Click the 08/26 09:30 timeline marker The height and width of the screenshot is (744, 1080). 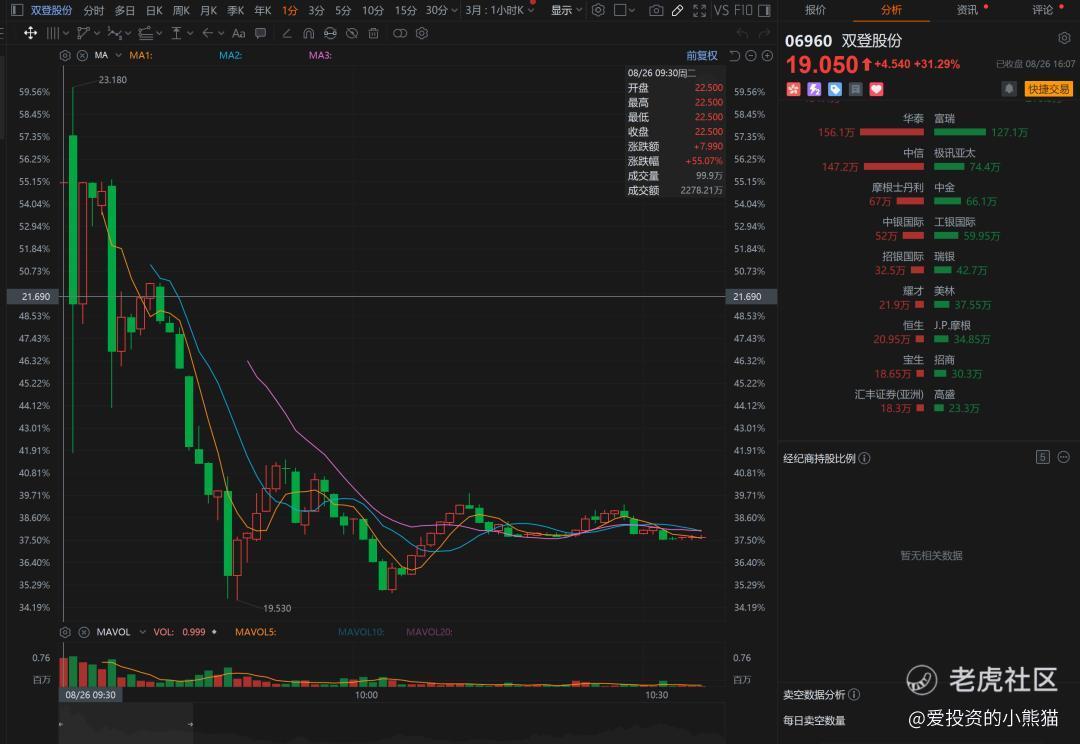[x=90, y=694]
